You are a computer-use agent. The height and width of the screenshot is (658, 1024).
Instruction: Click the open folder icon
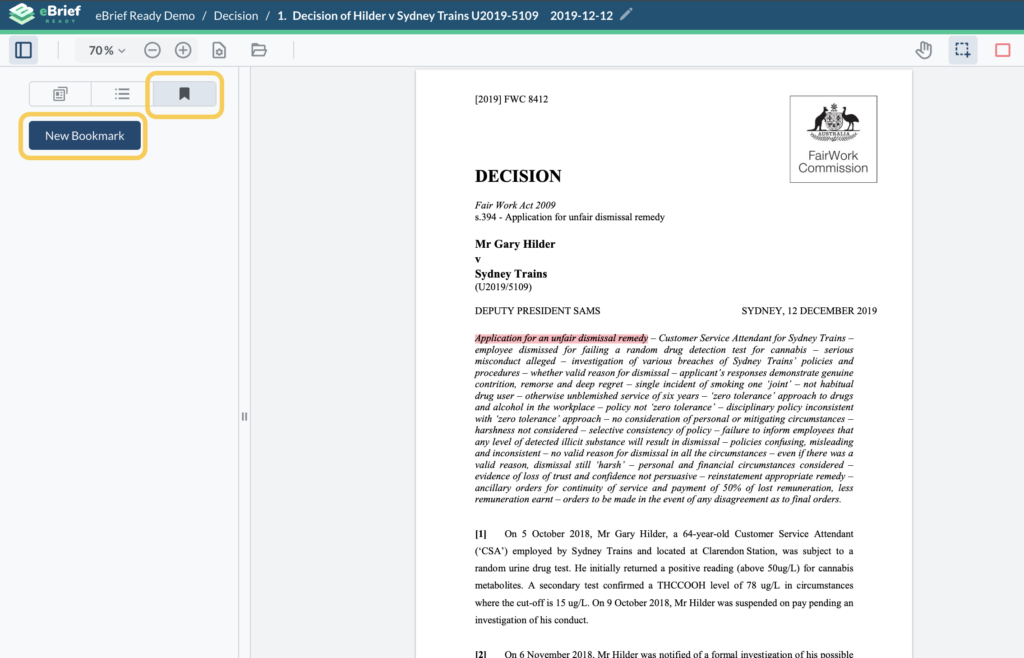pos(259,50)
